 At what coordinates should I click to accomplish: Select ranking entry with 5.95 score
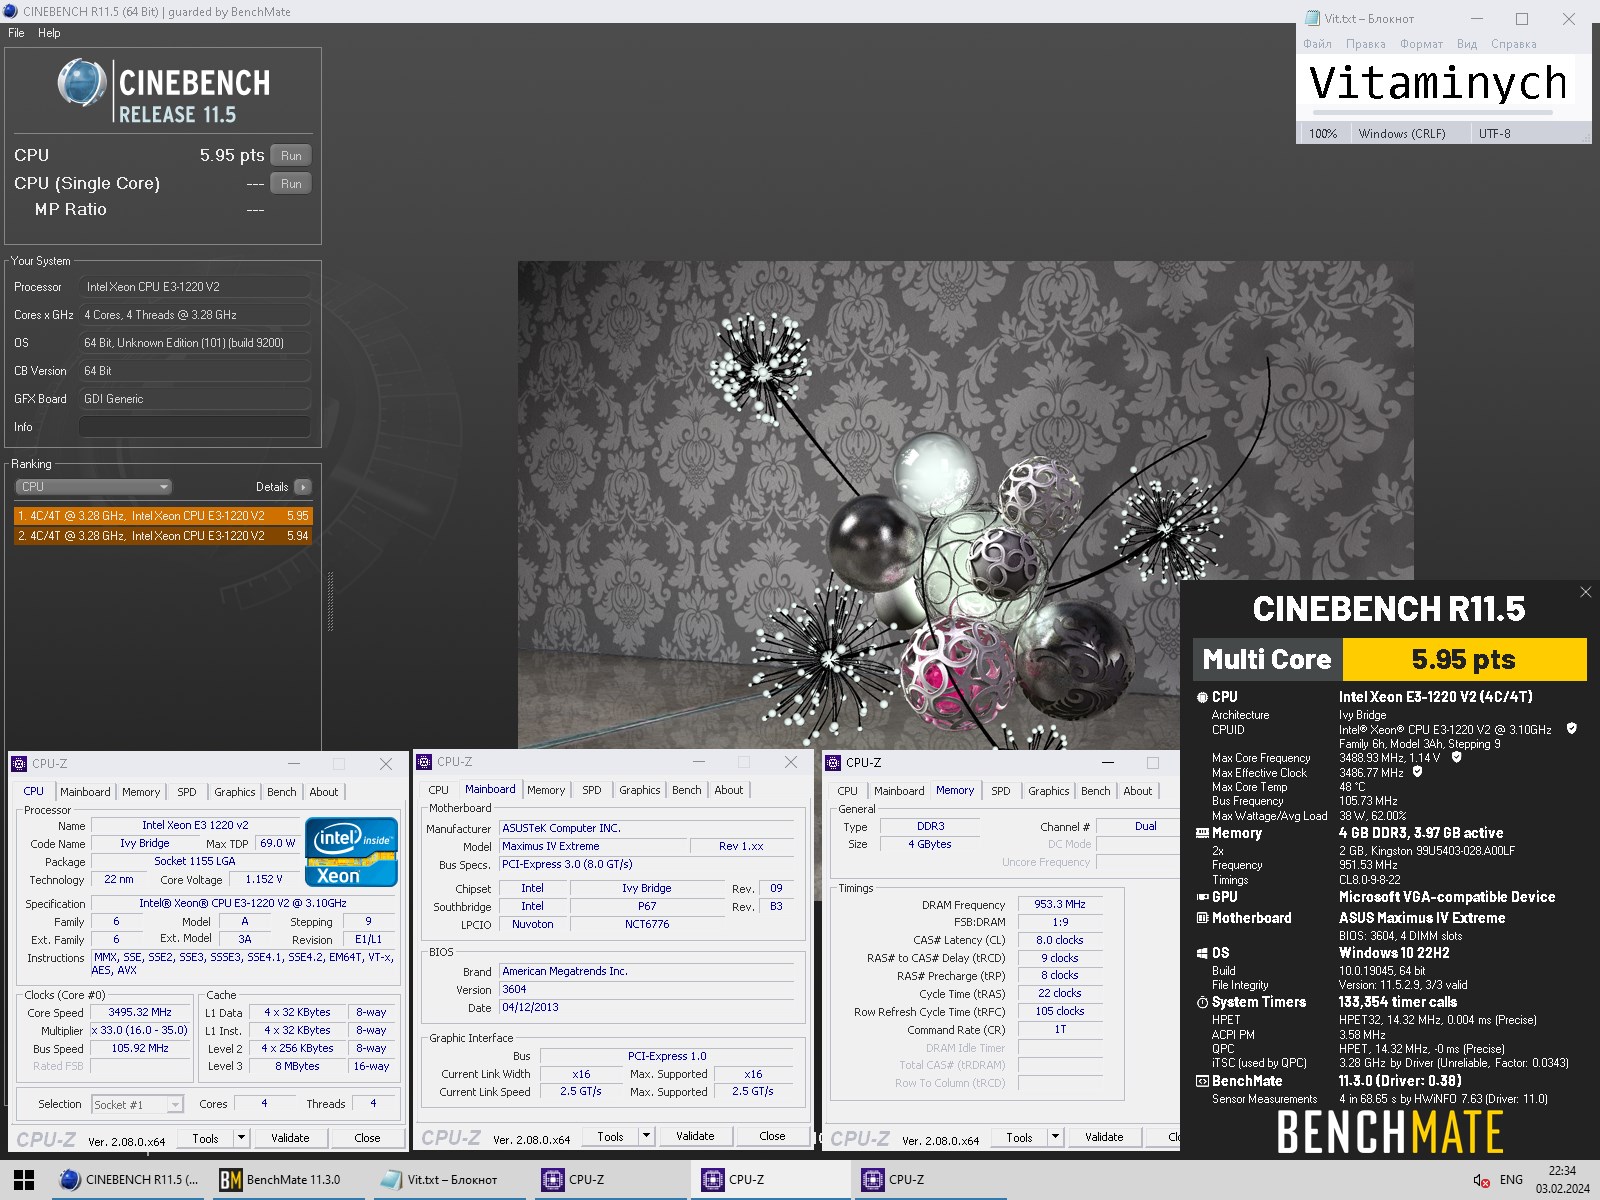point(164,516)
